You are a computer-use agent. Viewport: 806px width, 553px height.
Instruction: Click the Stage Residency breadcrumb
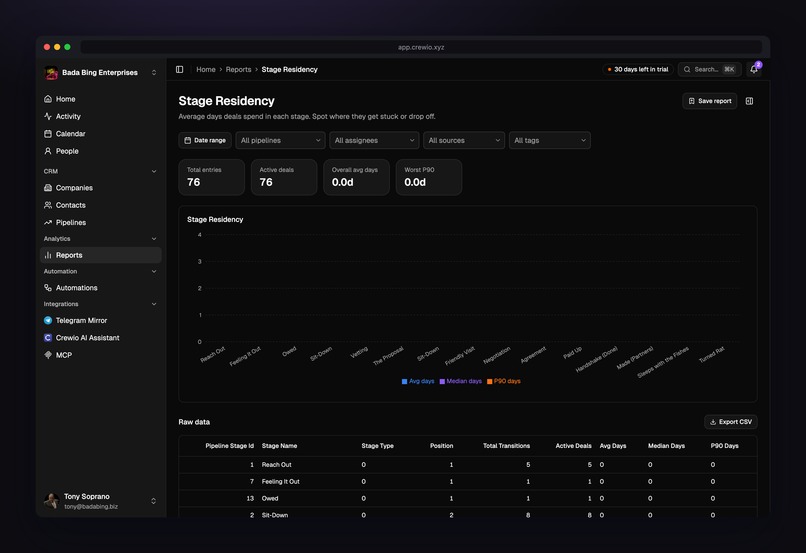coord(289,69)
